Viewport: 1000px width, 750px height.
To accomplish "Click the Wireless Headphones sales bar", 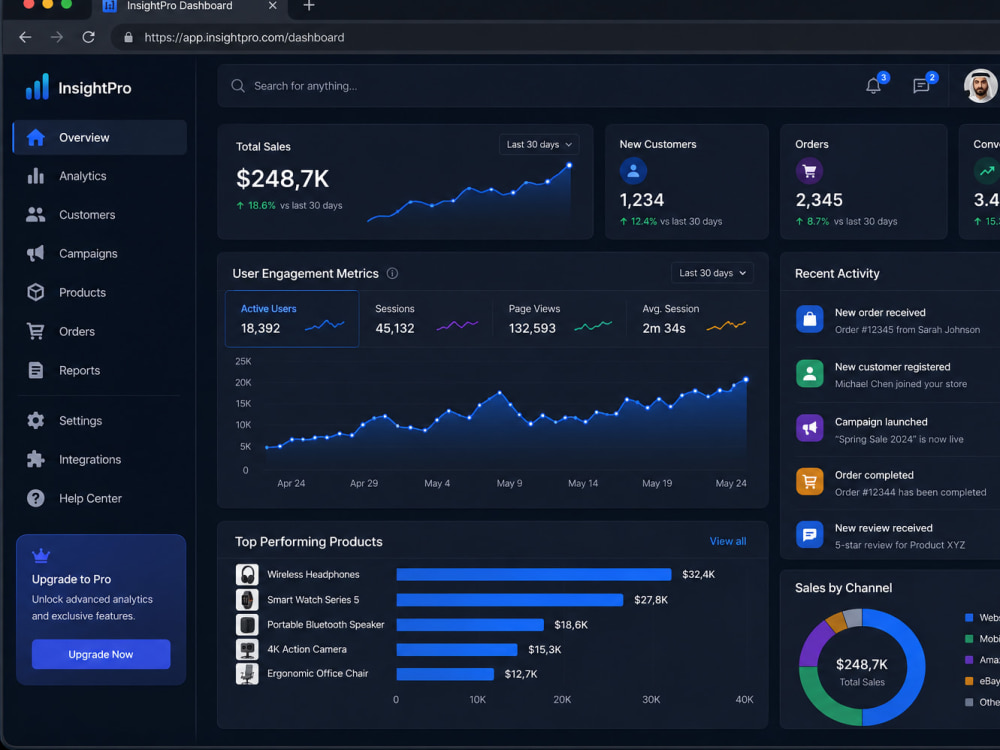I will pyautogui.click(x=534, y=575).
